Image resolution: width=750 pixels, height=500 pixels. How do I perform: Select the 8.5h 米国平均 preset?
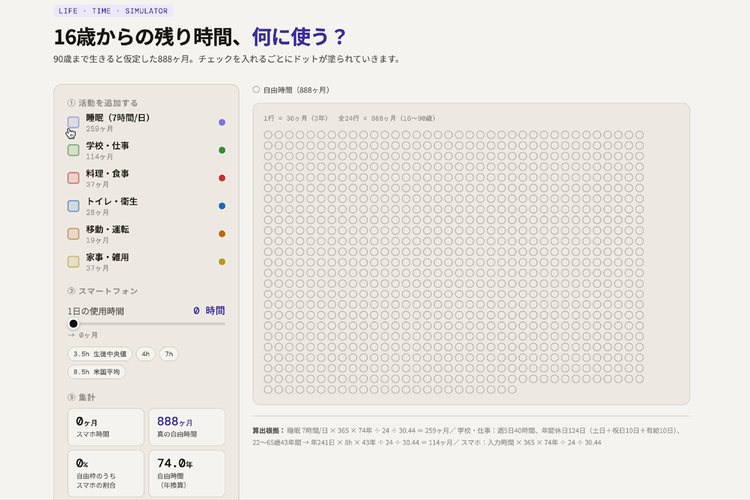[x=97, y=372]
